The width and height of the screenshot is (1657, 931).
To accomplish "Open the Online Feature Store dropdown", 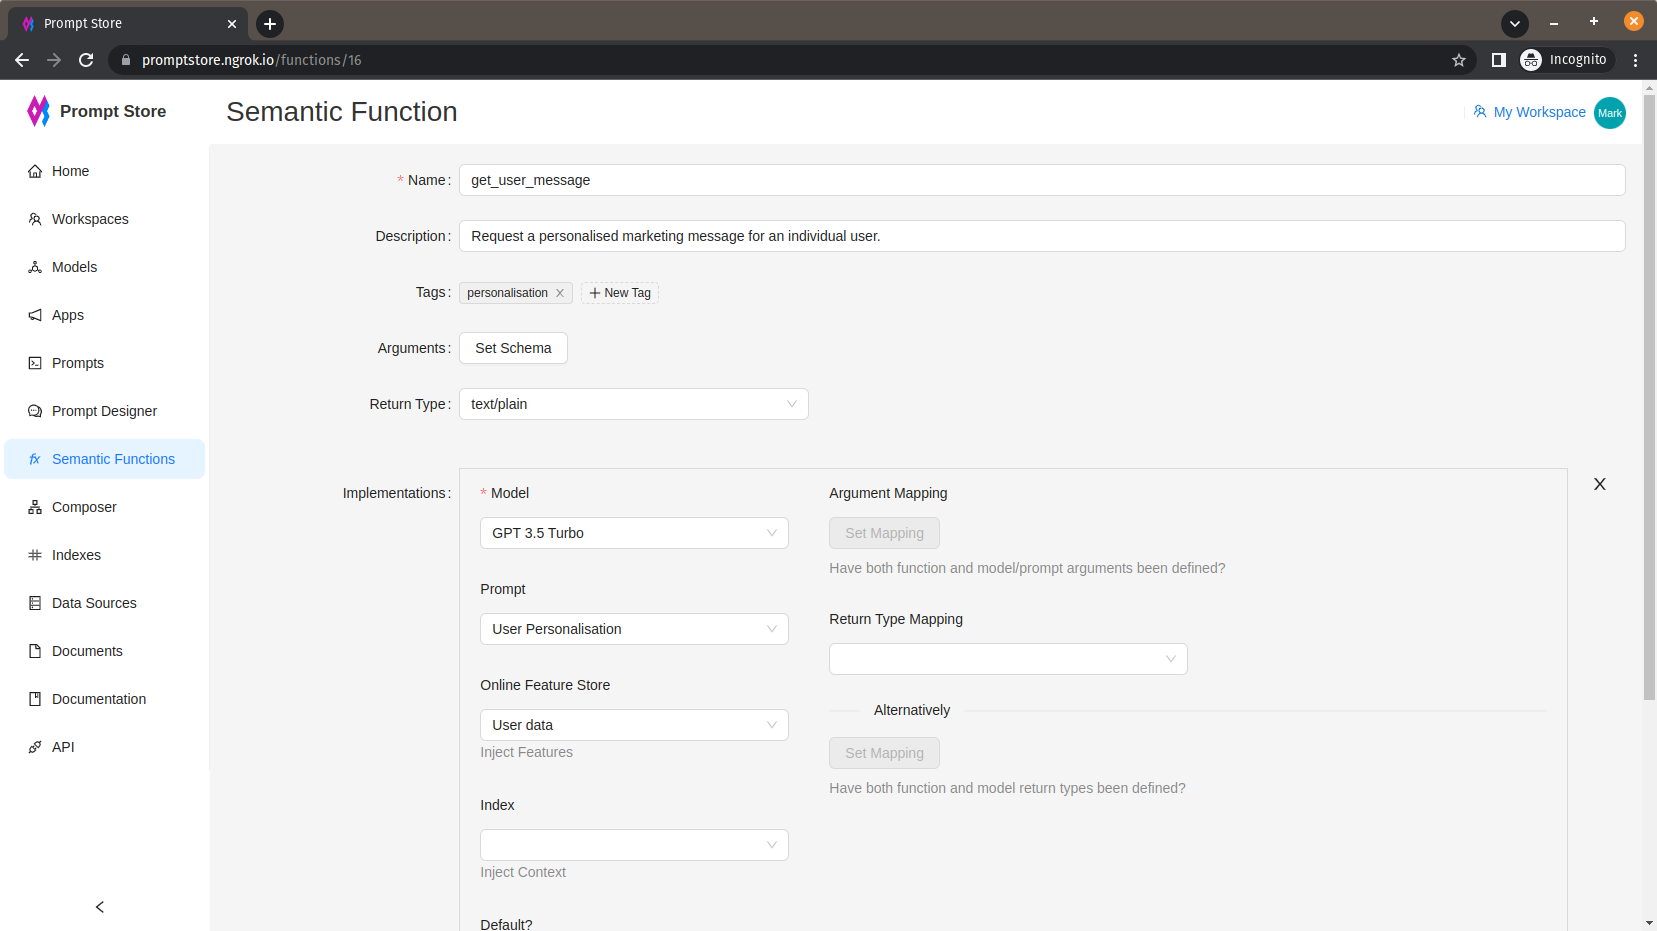I will pyautogui.click(x=634, y=725).
